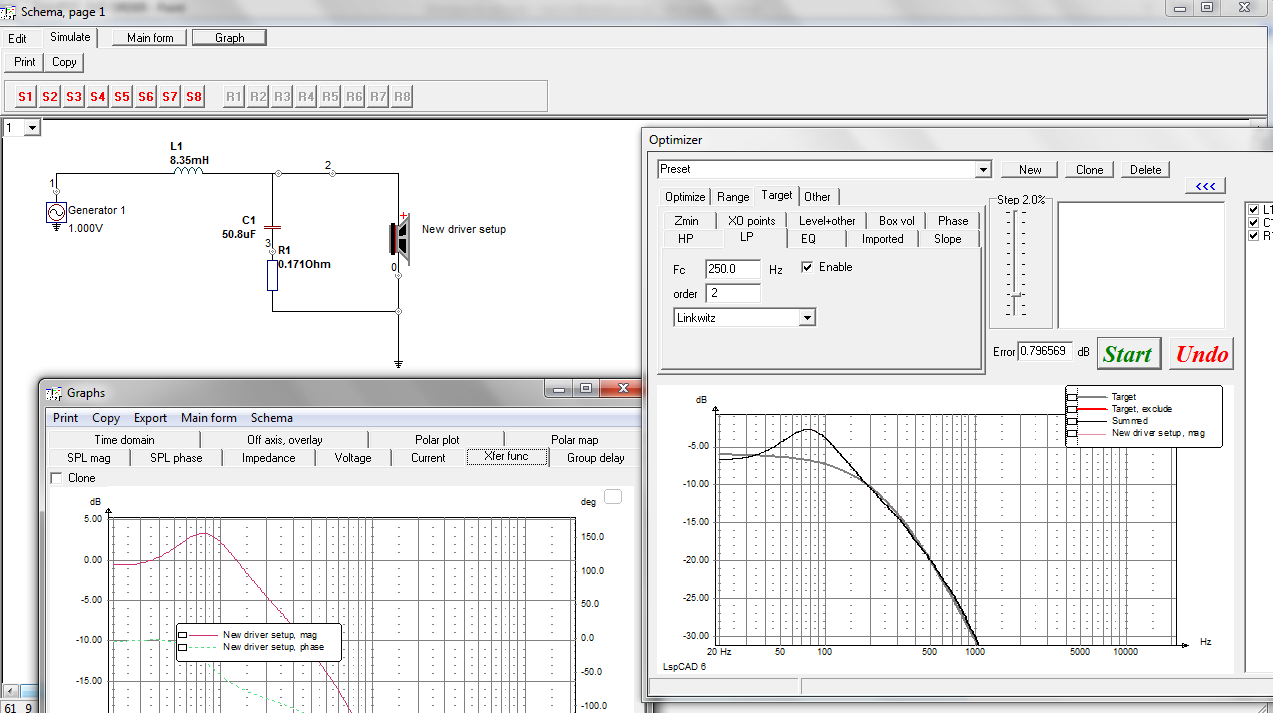Viewport: 1273px width, 713px height.
Task: Open the Edit tab in Schema window
Action: tap(18, 39)
